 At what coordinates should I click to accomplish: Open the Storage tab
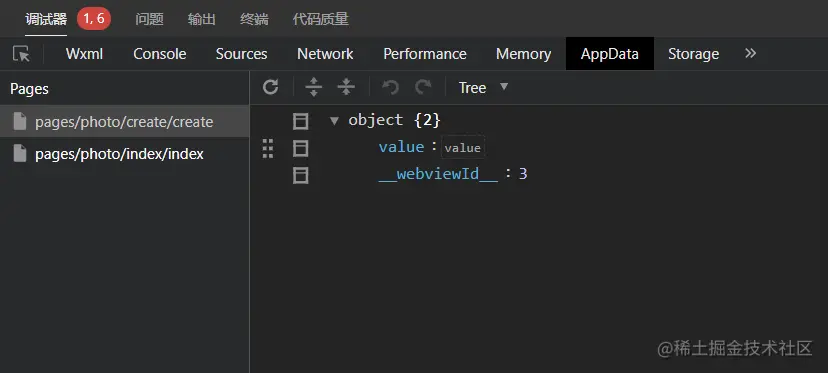(x=693, y=54)
